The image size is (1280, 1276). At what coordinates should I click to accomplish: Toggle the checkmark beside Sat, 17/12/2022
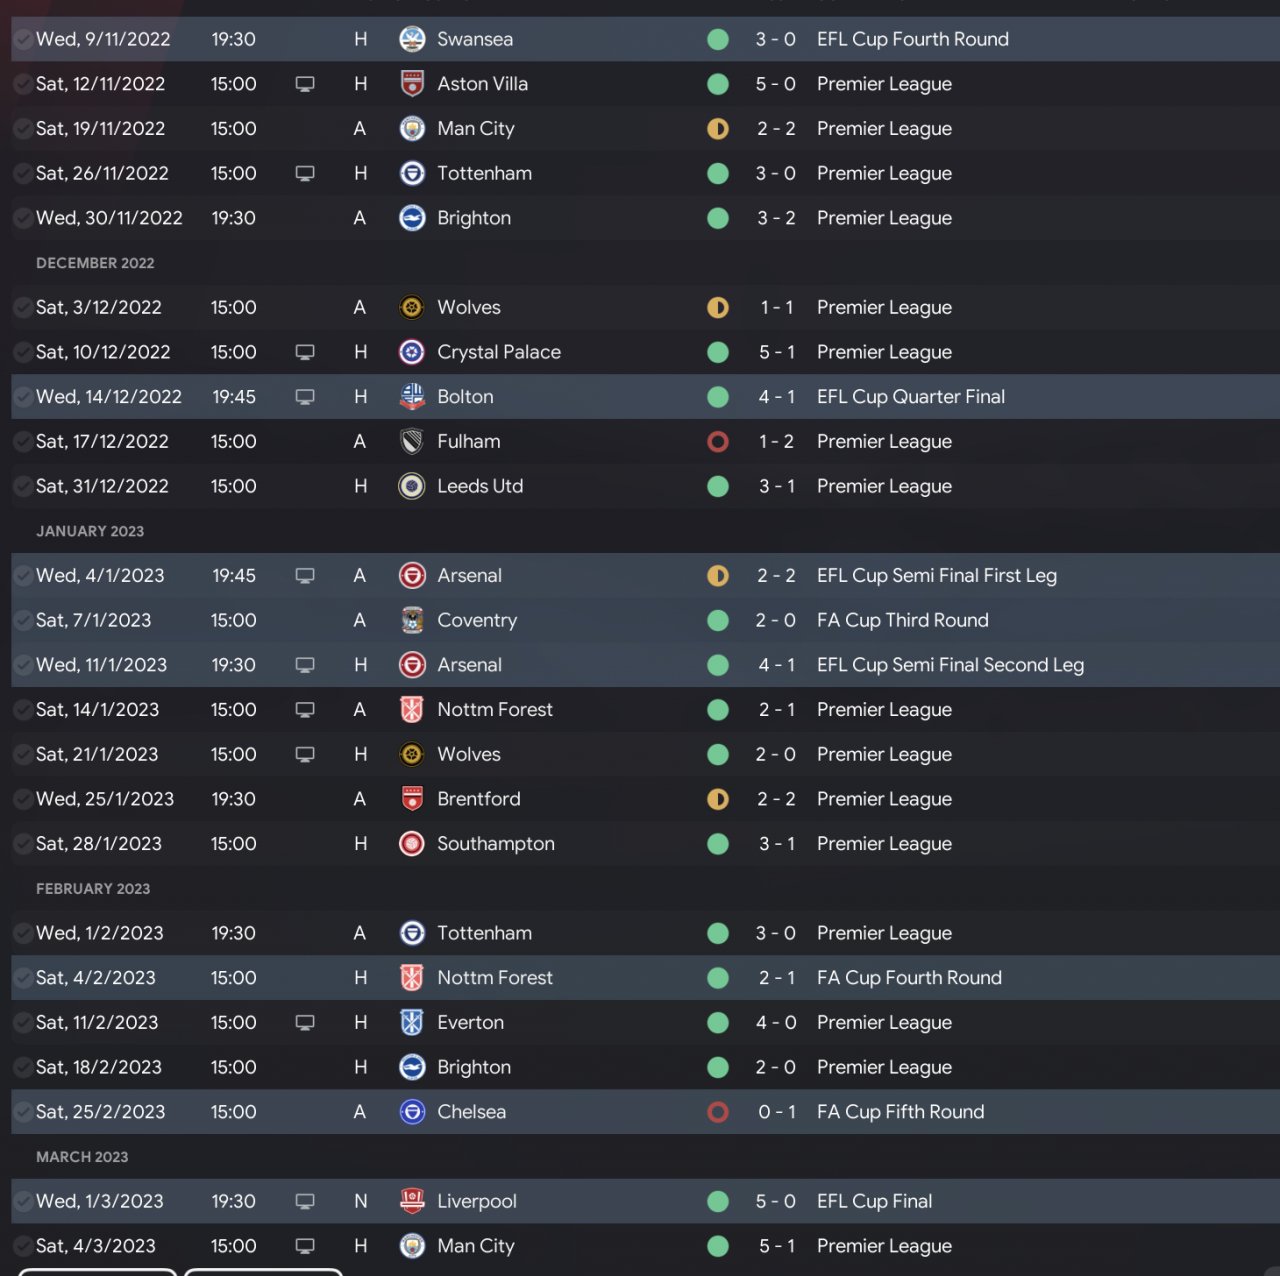(x=22, y=441)
